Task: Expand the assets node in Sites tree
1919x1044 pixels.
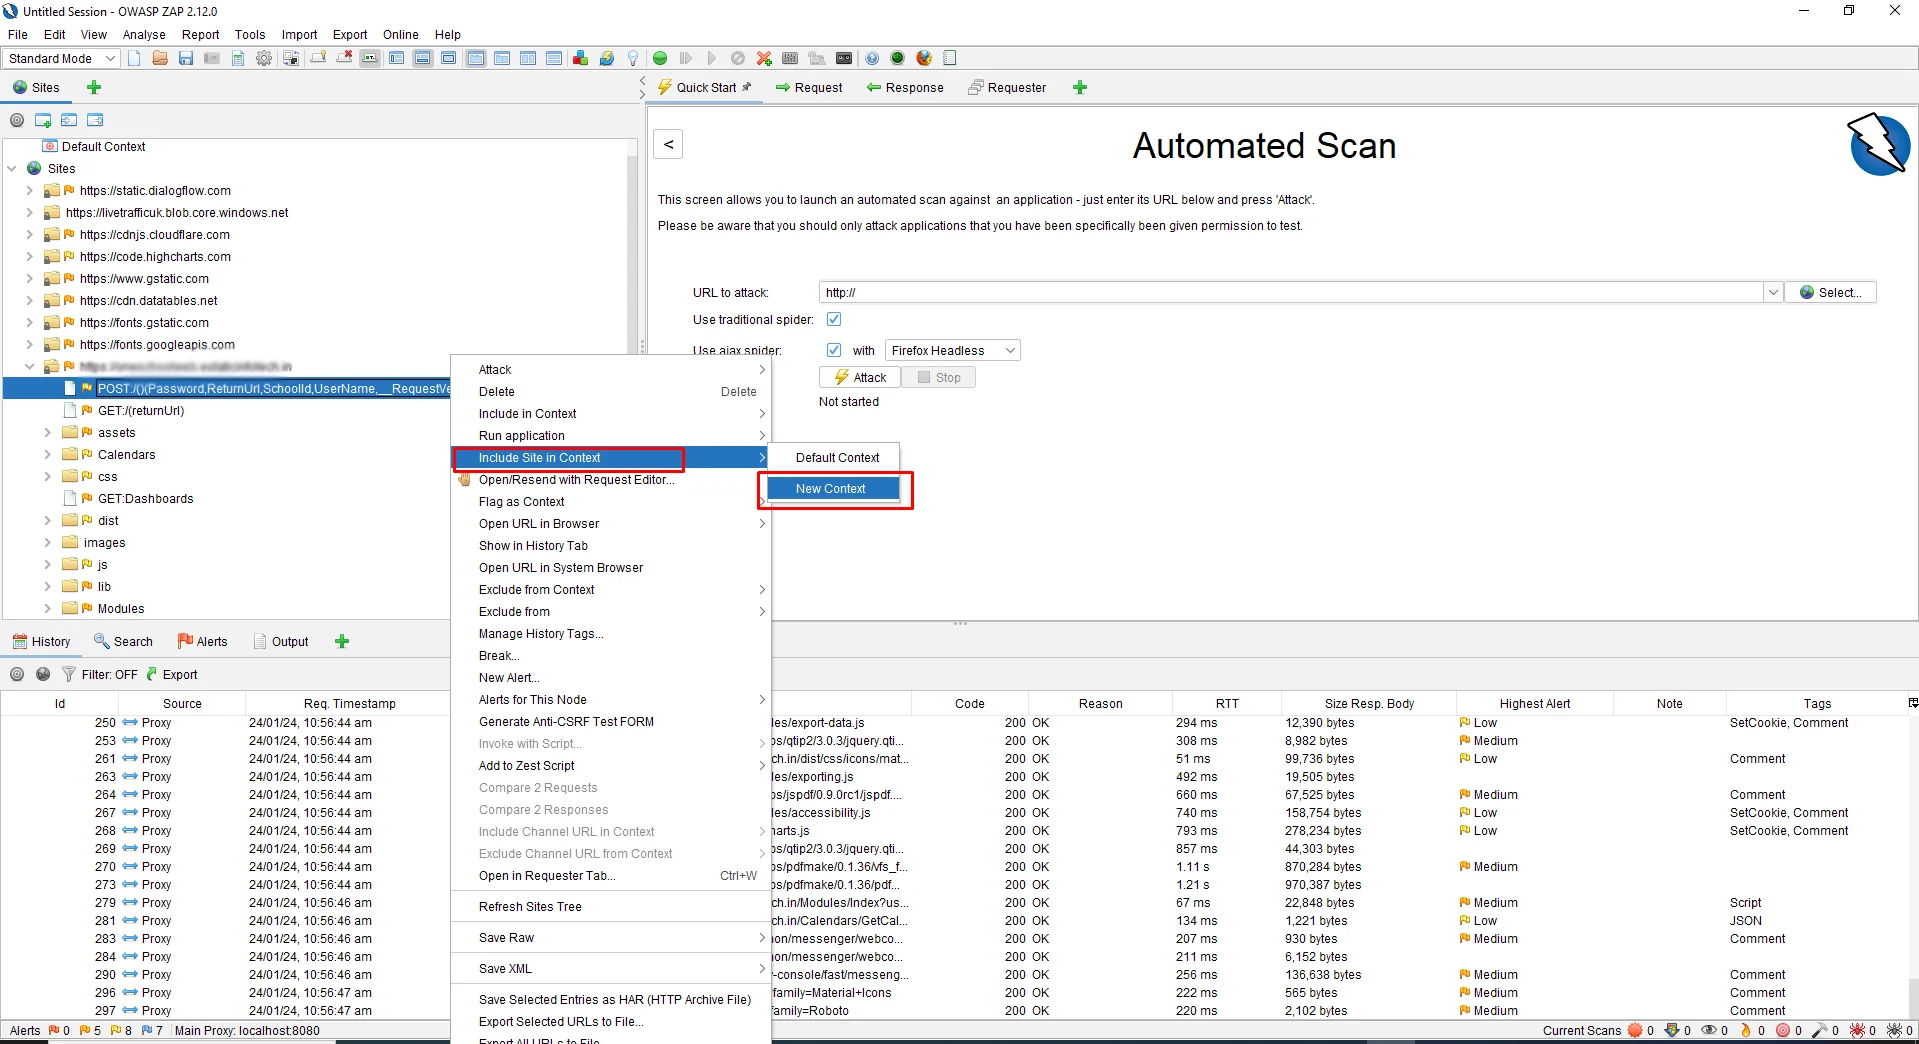Action: pyautogui.click(x=47, y=432)
